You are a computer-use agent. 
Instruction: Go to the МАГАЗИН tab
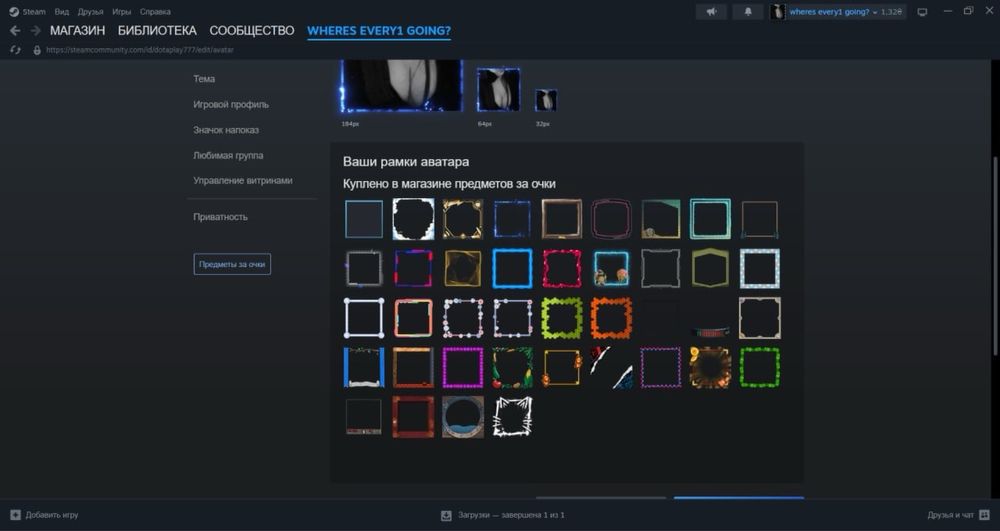pos(77,31)
